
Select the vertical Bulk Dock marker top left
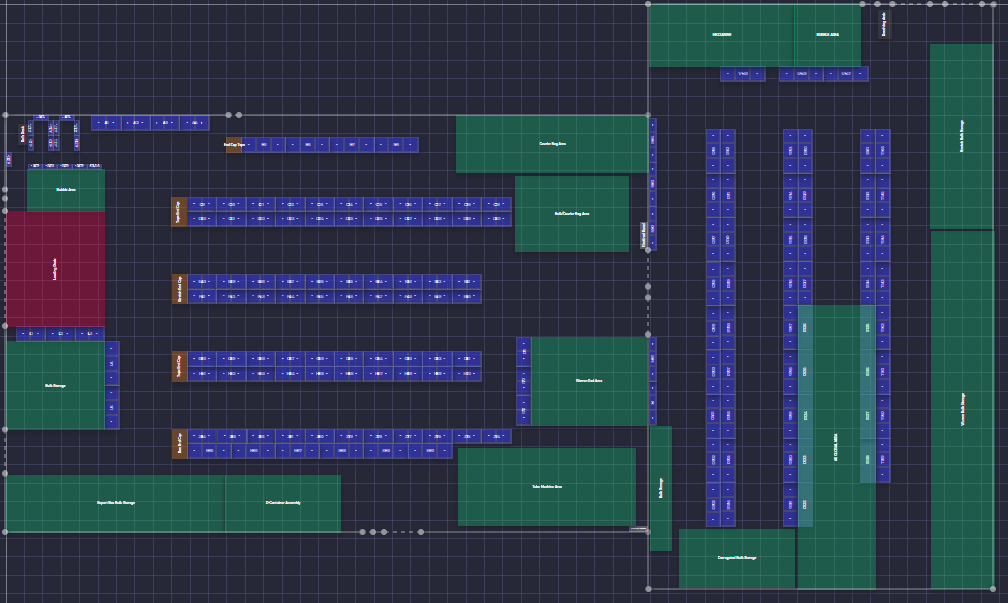21,136
